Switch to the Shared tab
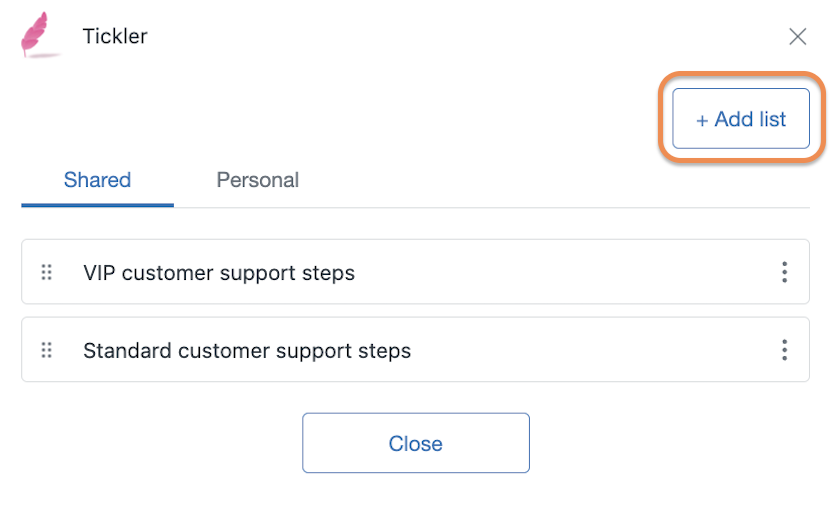 [97, 180]
